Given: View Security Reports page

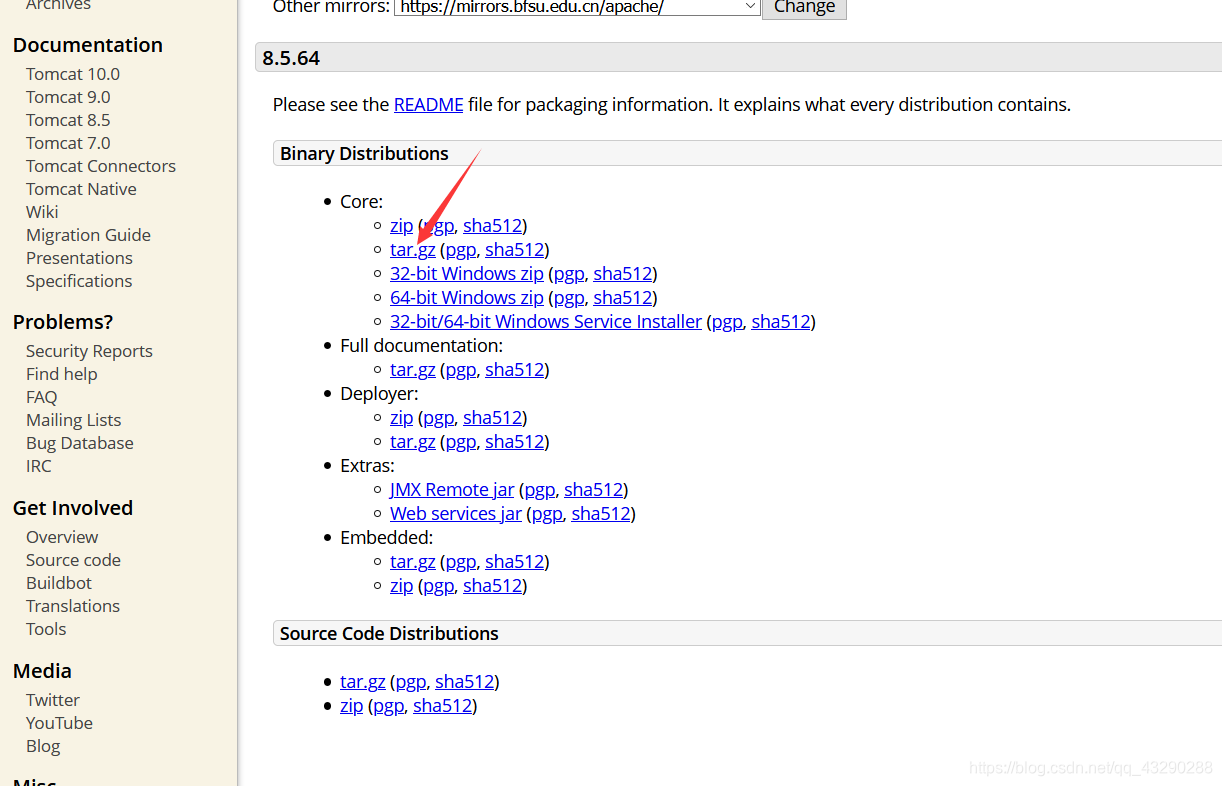Looking at the screenshot, I should click(x=89, y=351).
